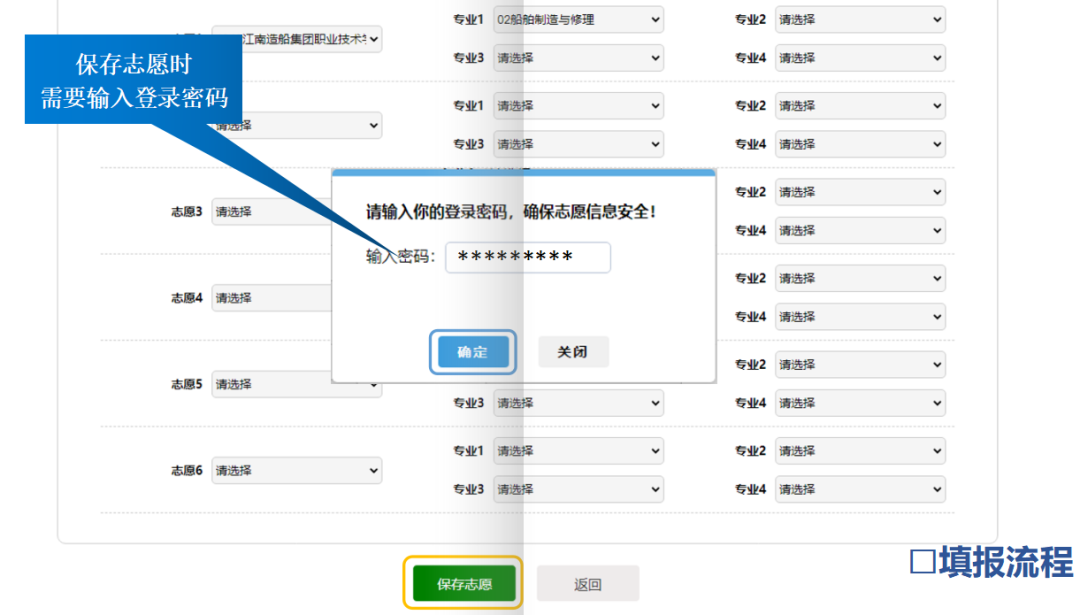Open 专业4 dropdown in the 志愿2 row
The image size is (1080, 615).
(860, 144)
